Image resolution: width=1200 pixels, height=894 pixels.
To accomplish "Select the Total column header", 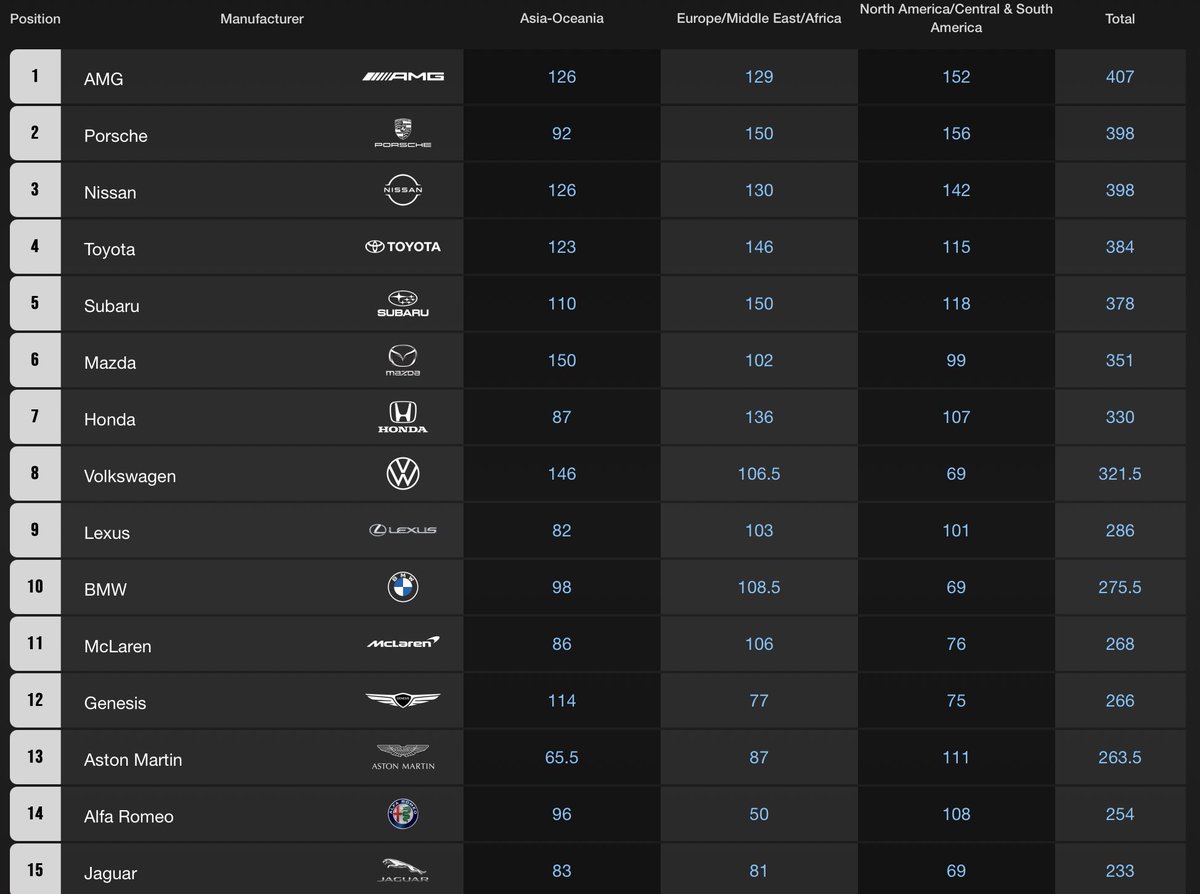I will (1120, 19).
